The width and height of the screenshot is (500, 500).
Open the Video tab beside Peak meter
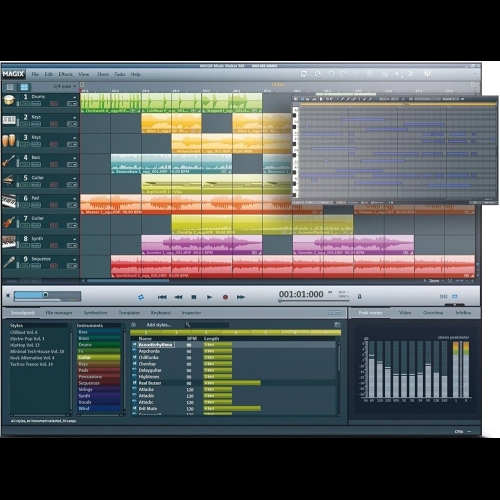click(405, 313)
